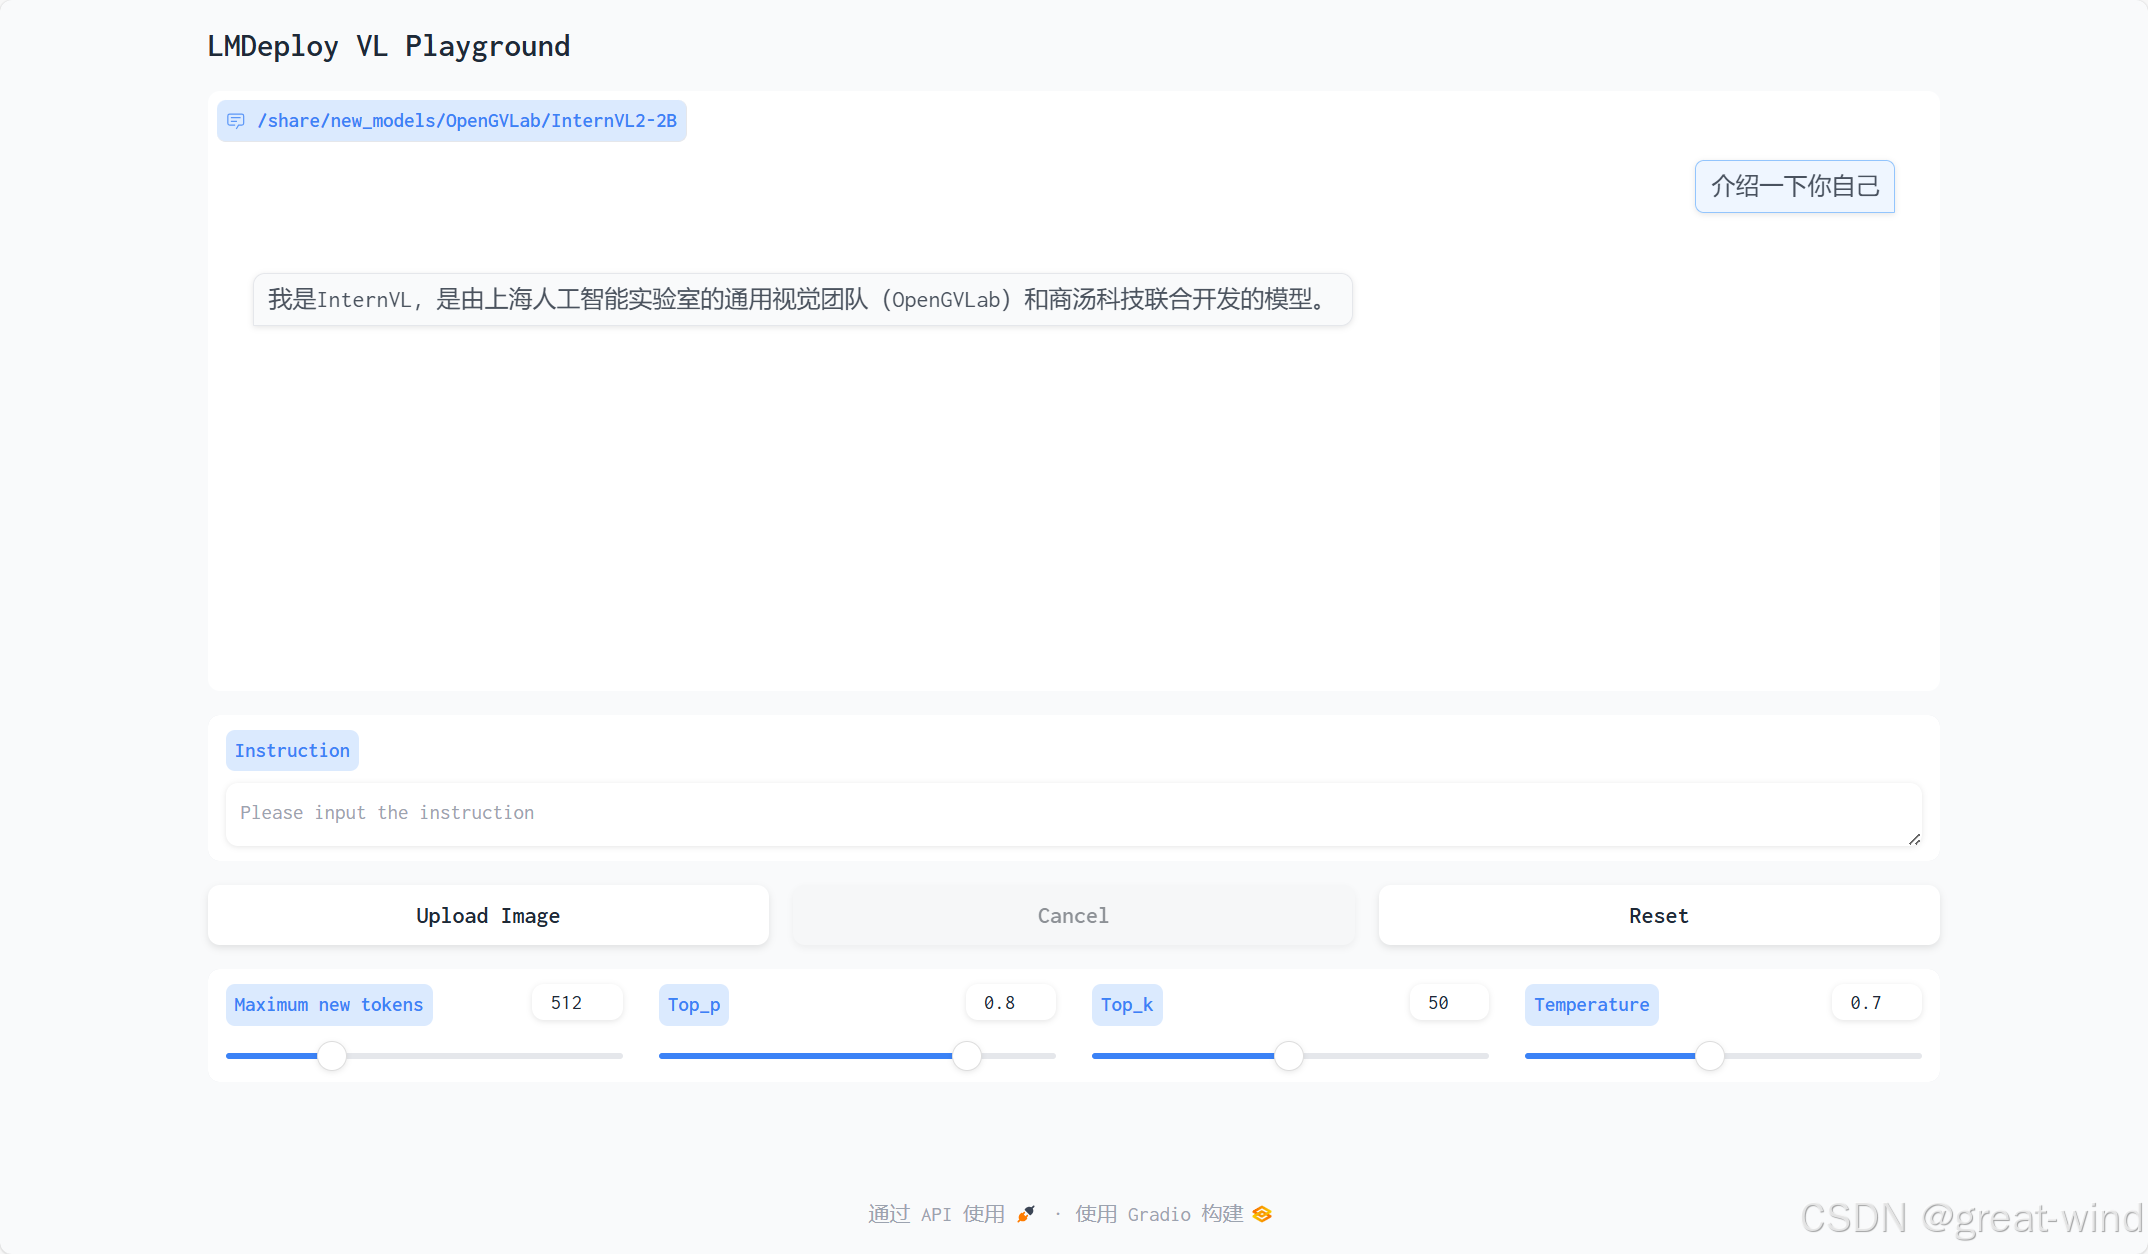Open the '使用 Gradio 构建' footer link
The width and height of the screenshot is (2148, 1254).
pos(1159,1214)
